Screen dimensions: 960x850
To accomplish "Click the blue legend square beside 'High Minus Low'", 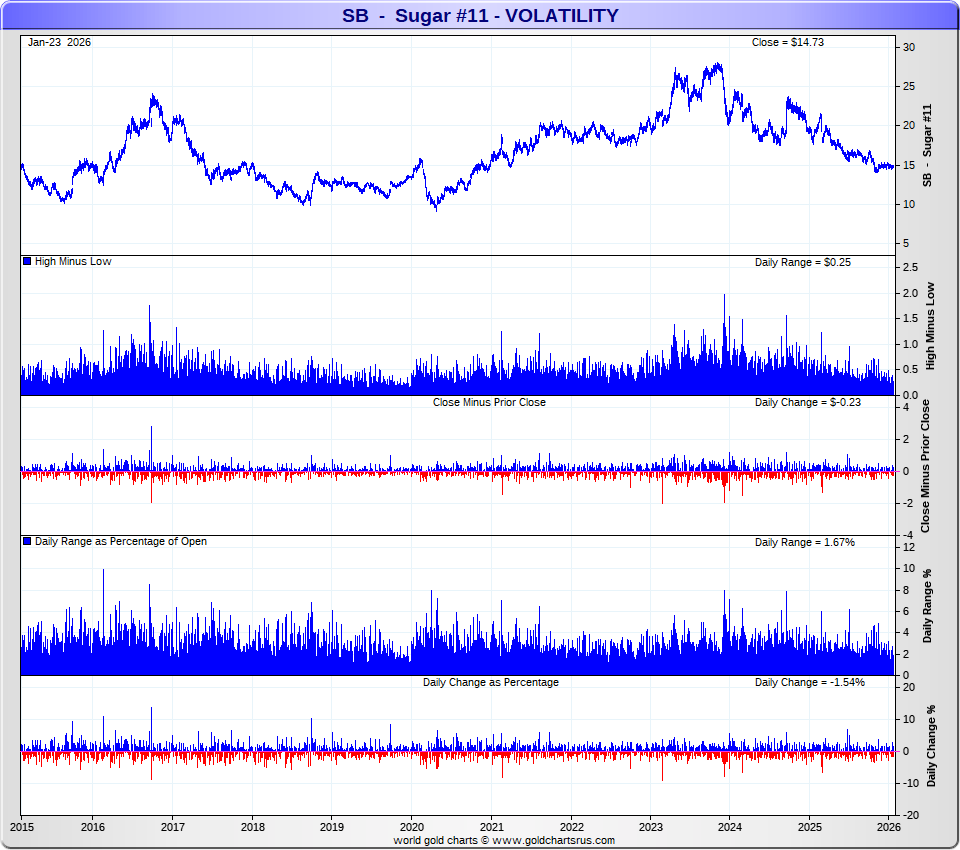I will point(27,261).
